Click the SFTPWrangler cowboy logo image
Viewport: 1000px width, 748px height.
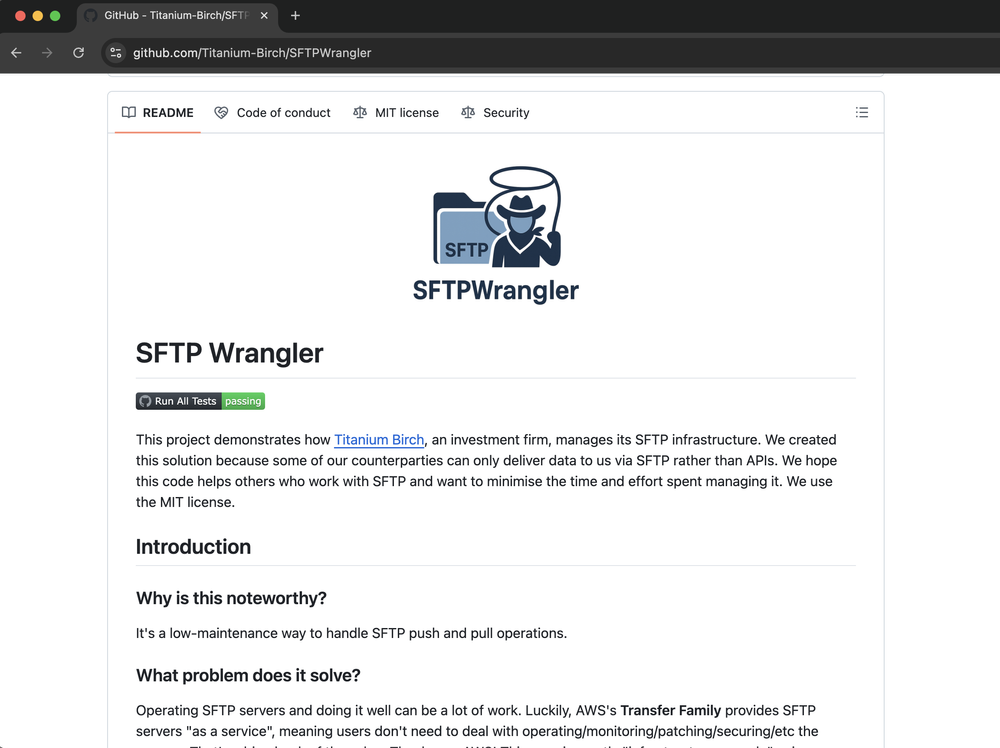[496, 234]
